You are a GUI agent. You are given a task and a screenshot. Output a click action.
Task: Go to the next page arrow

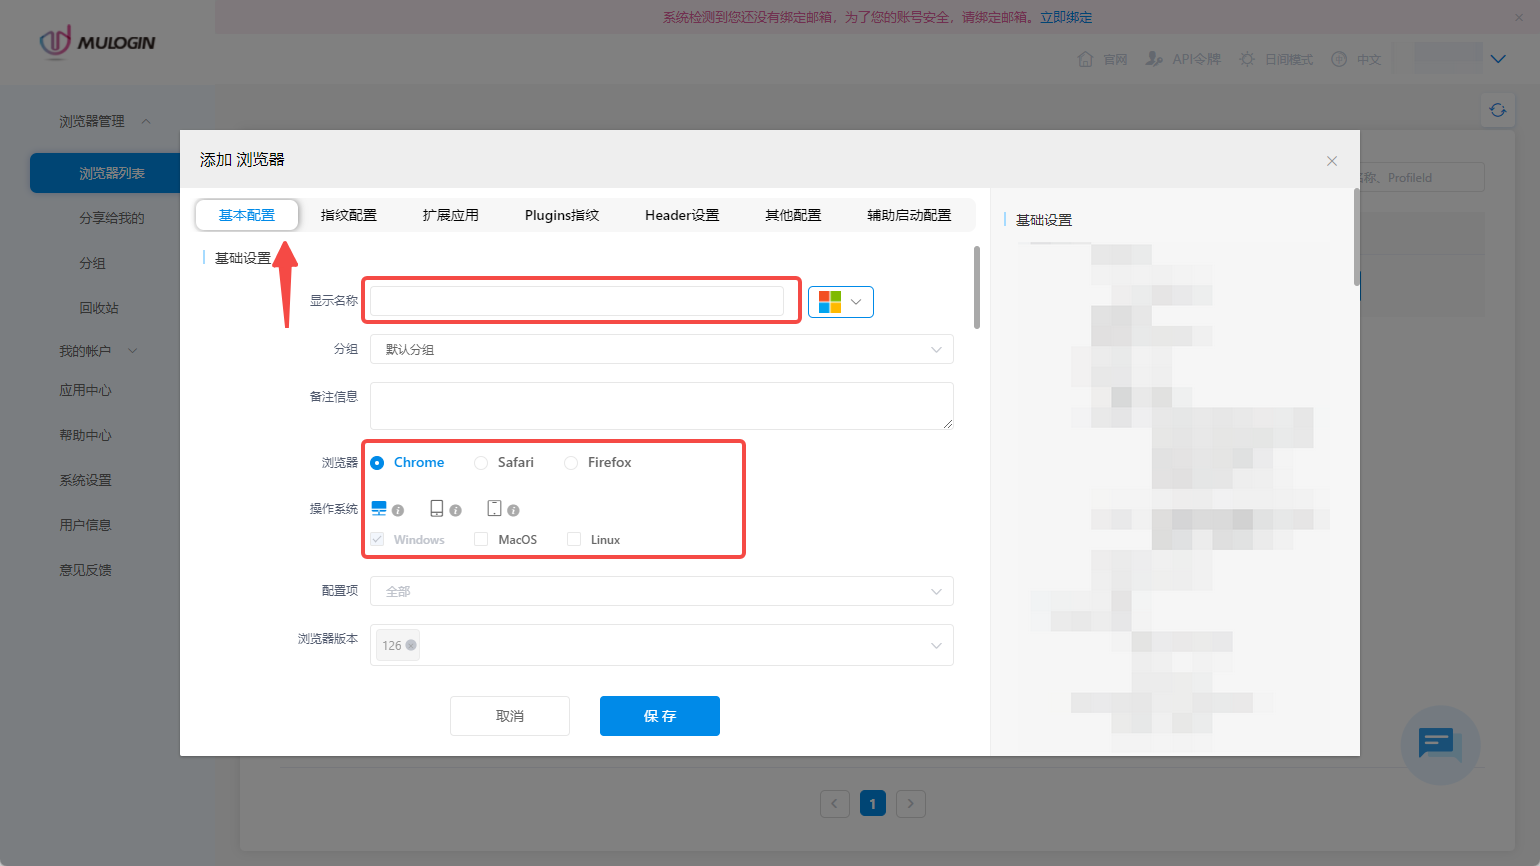coord(911,803)
